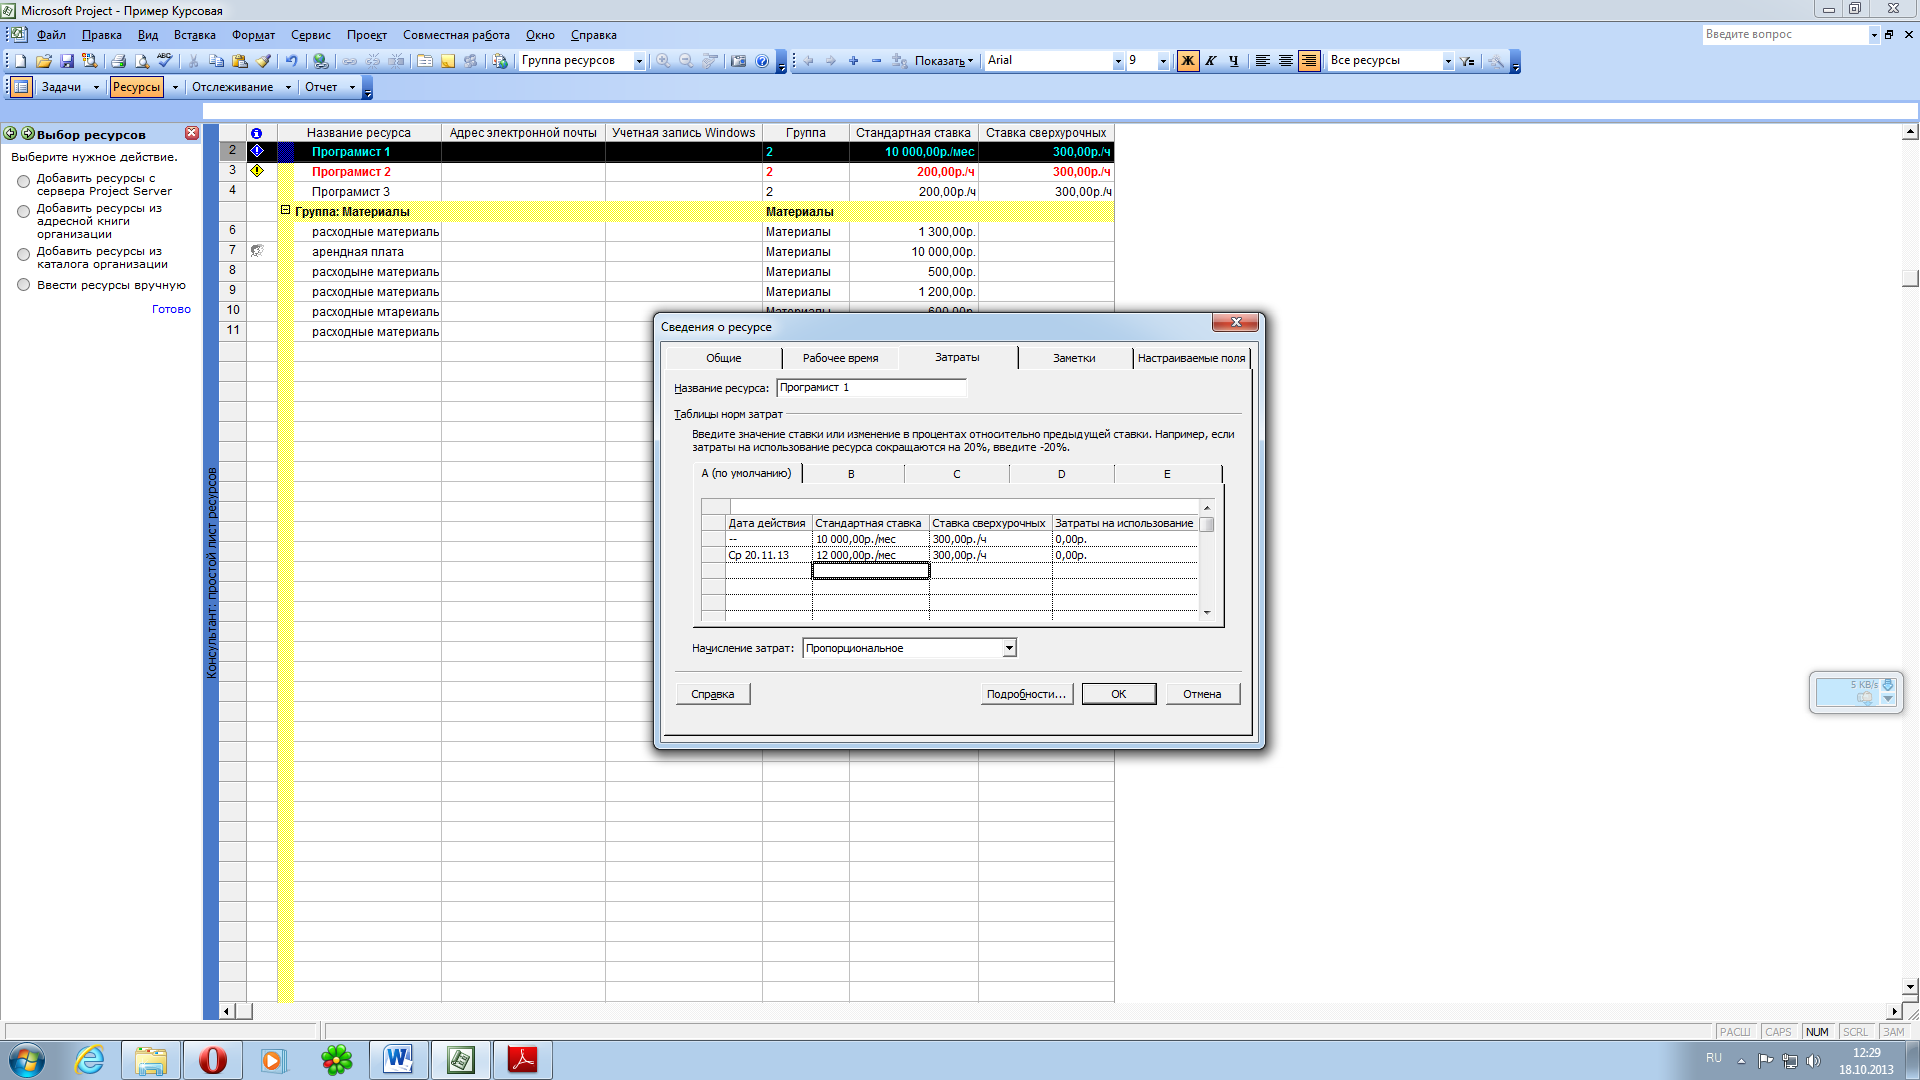The width and height of the screenshot is (1920, 1080).
Task: Collapse the 'Группа: Материалы' group
Action: (285, 211)
